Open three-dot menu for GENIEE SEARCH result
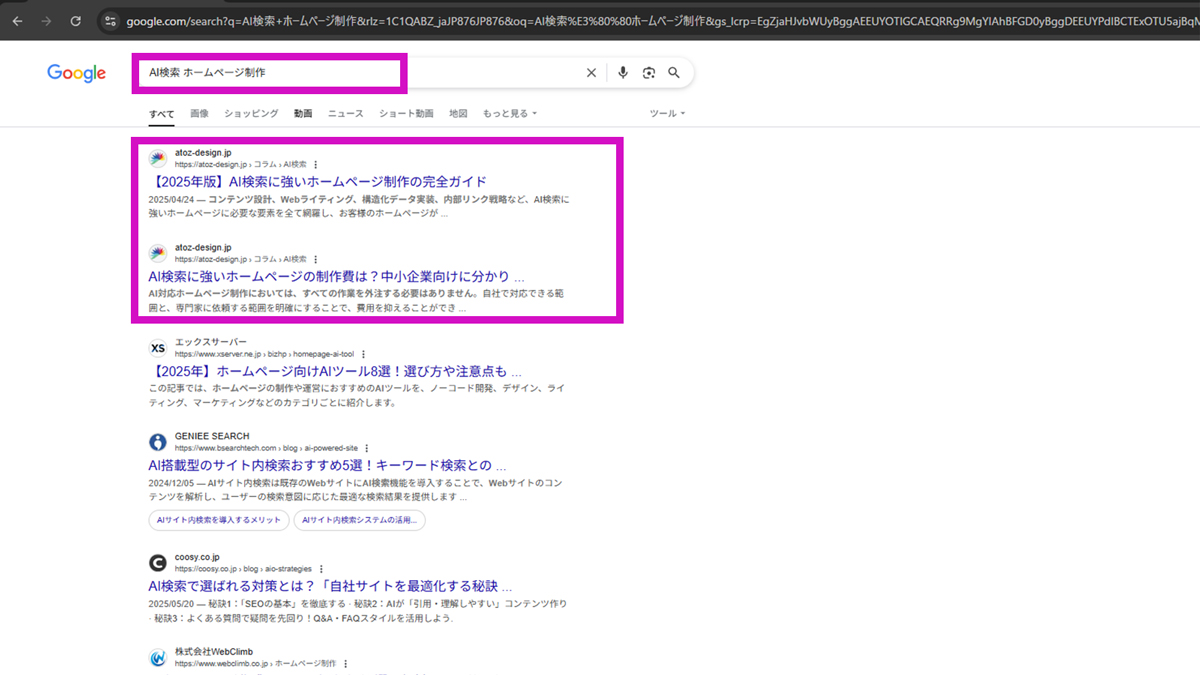This screenshot has width=1200, height=675. tap(367, 448)
